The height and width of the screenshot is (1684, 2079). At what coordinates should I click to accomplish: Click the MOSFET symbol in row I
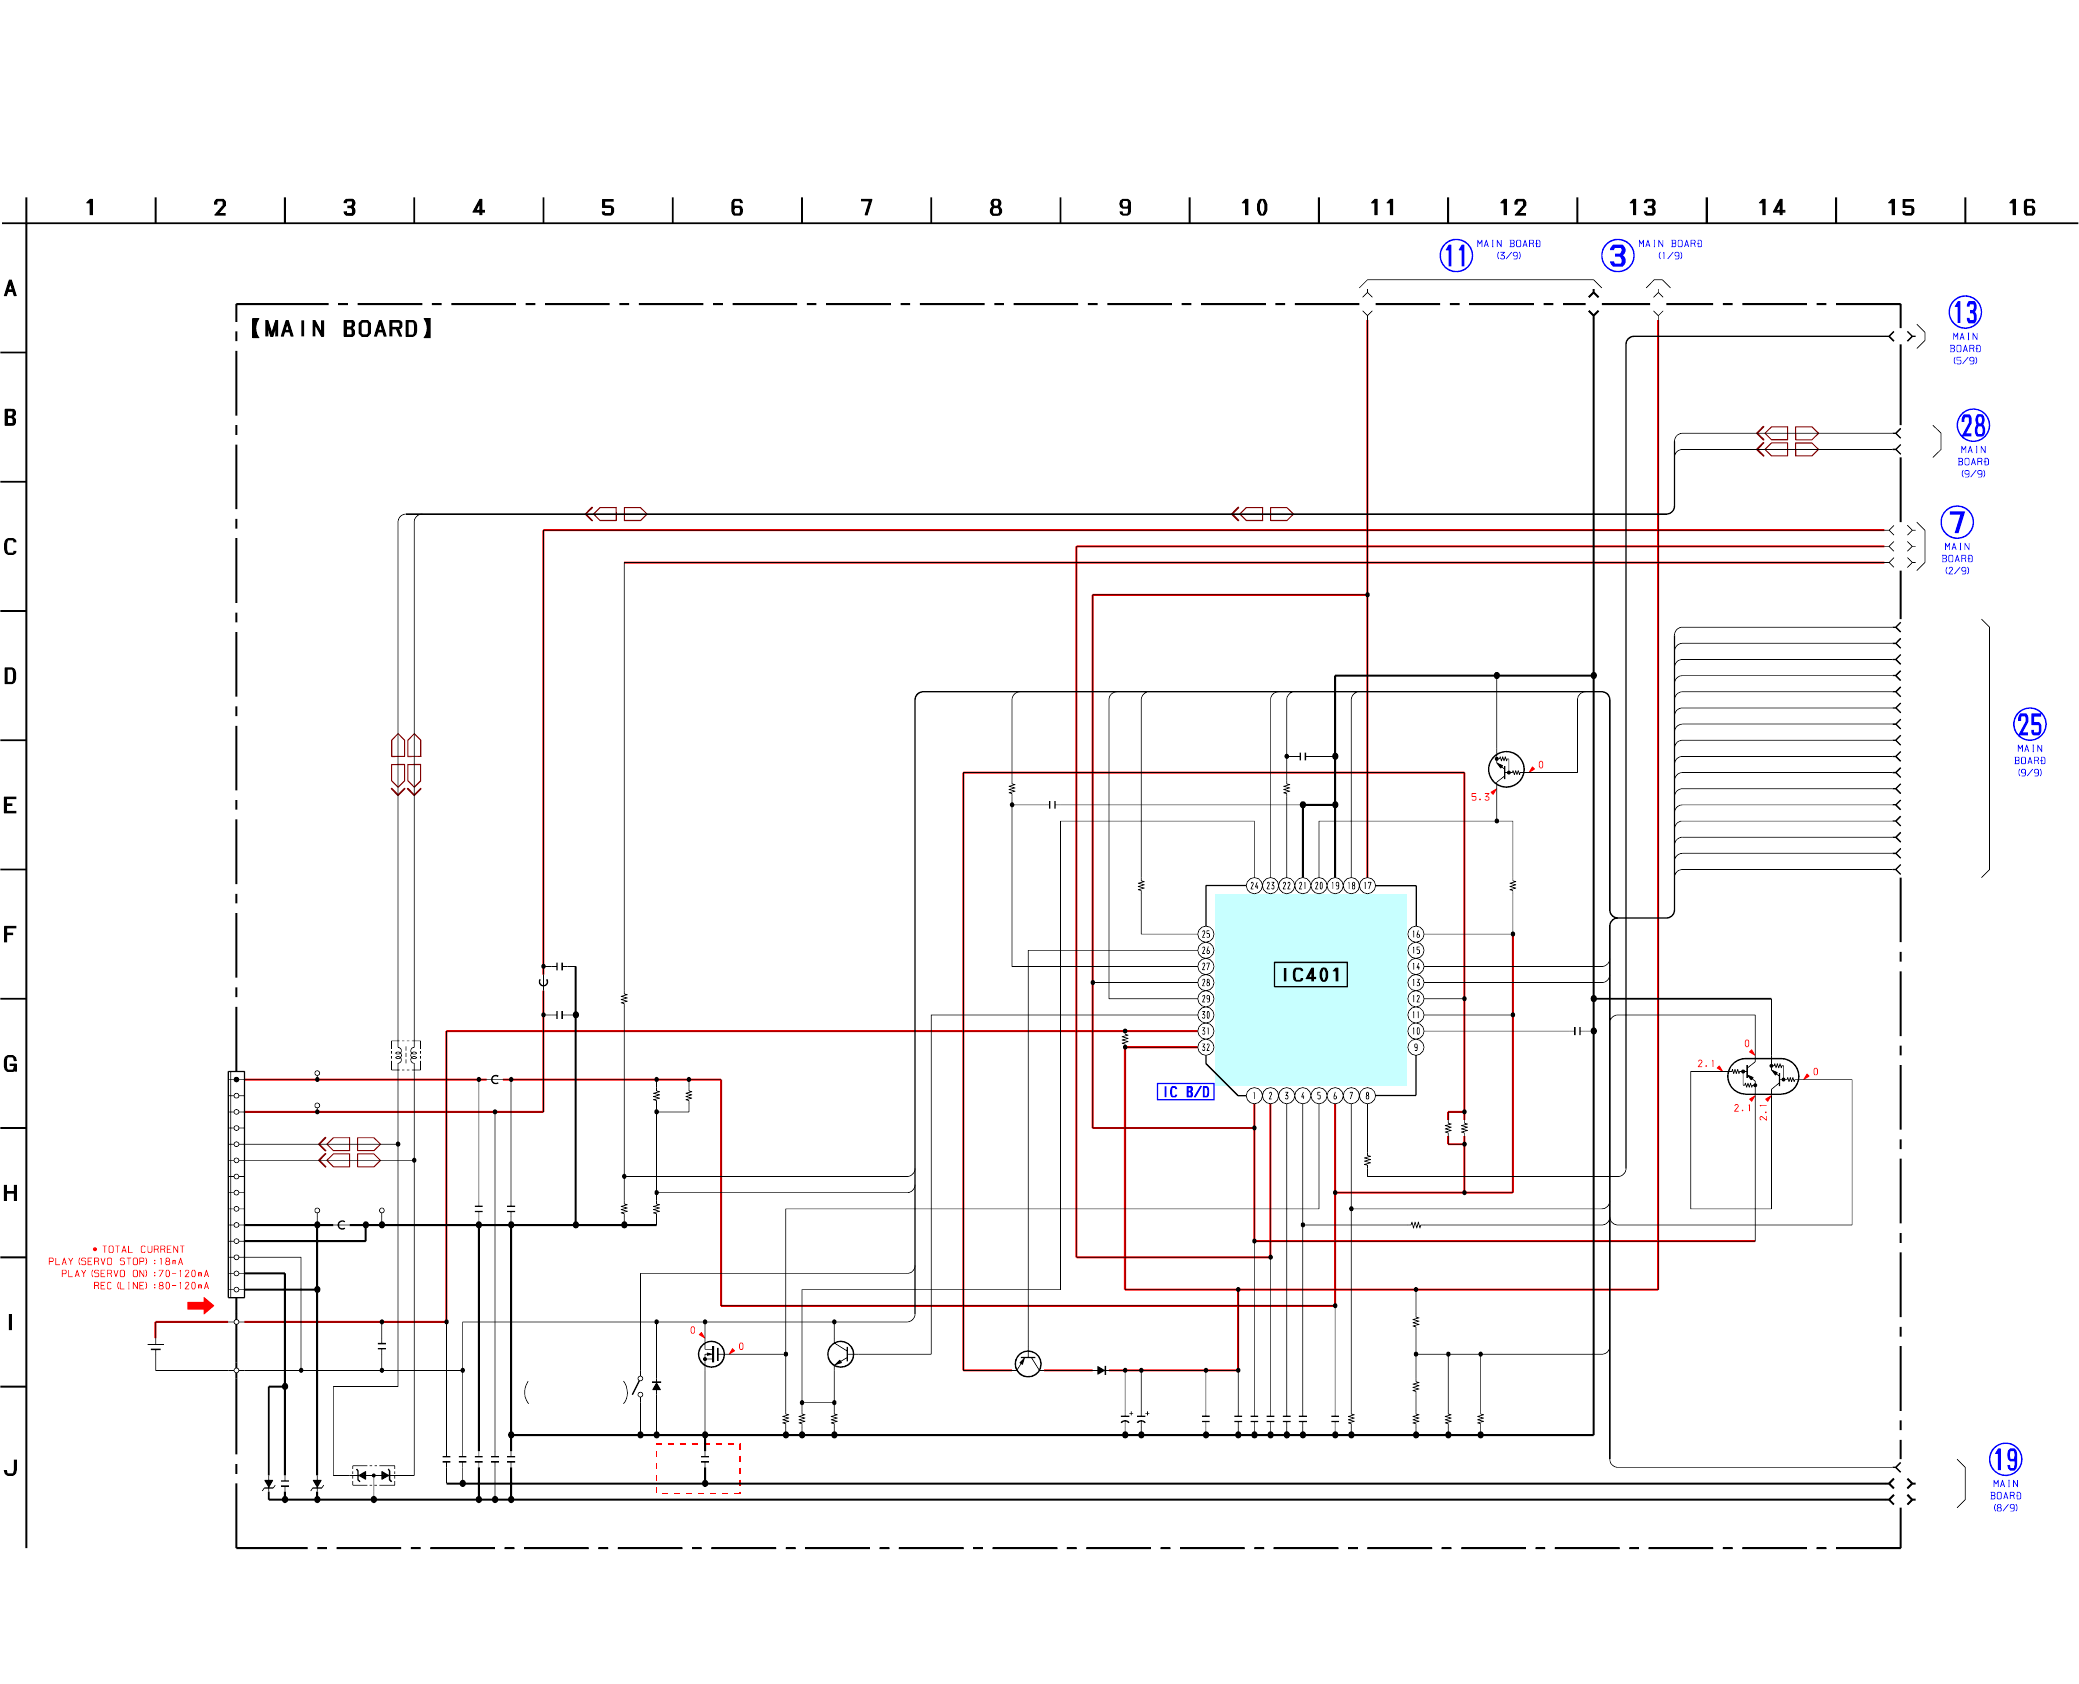pos(711,1354)
